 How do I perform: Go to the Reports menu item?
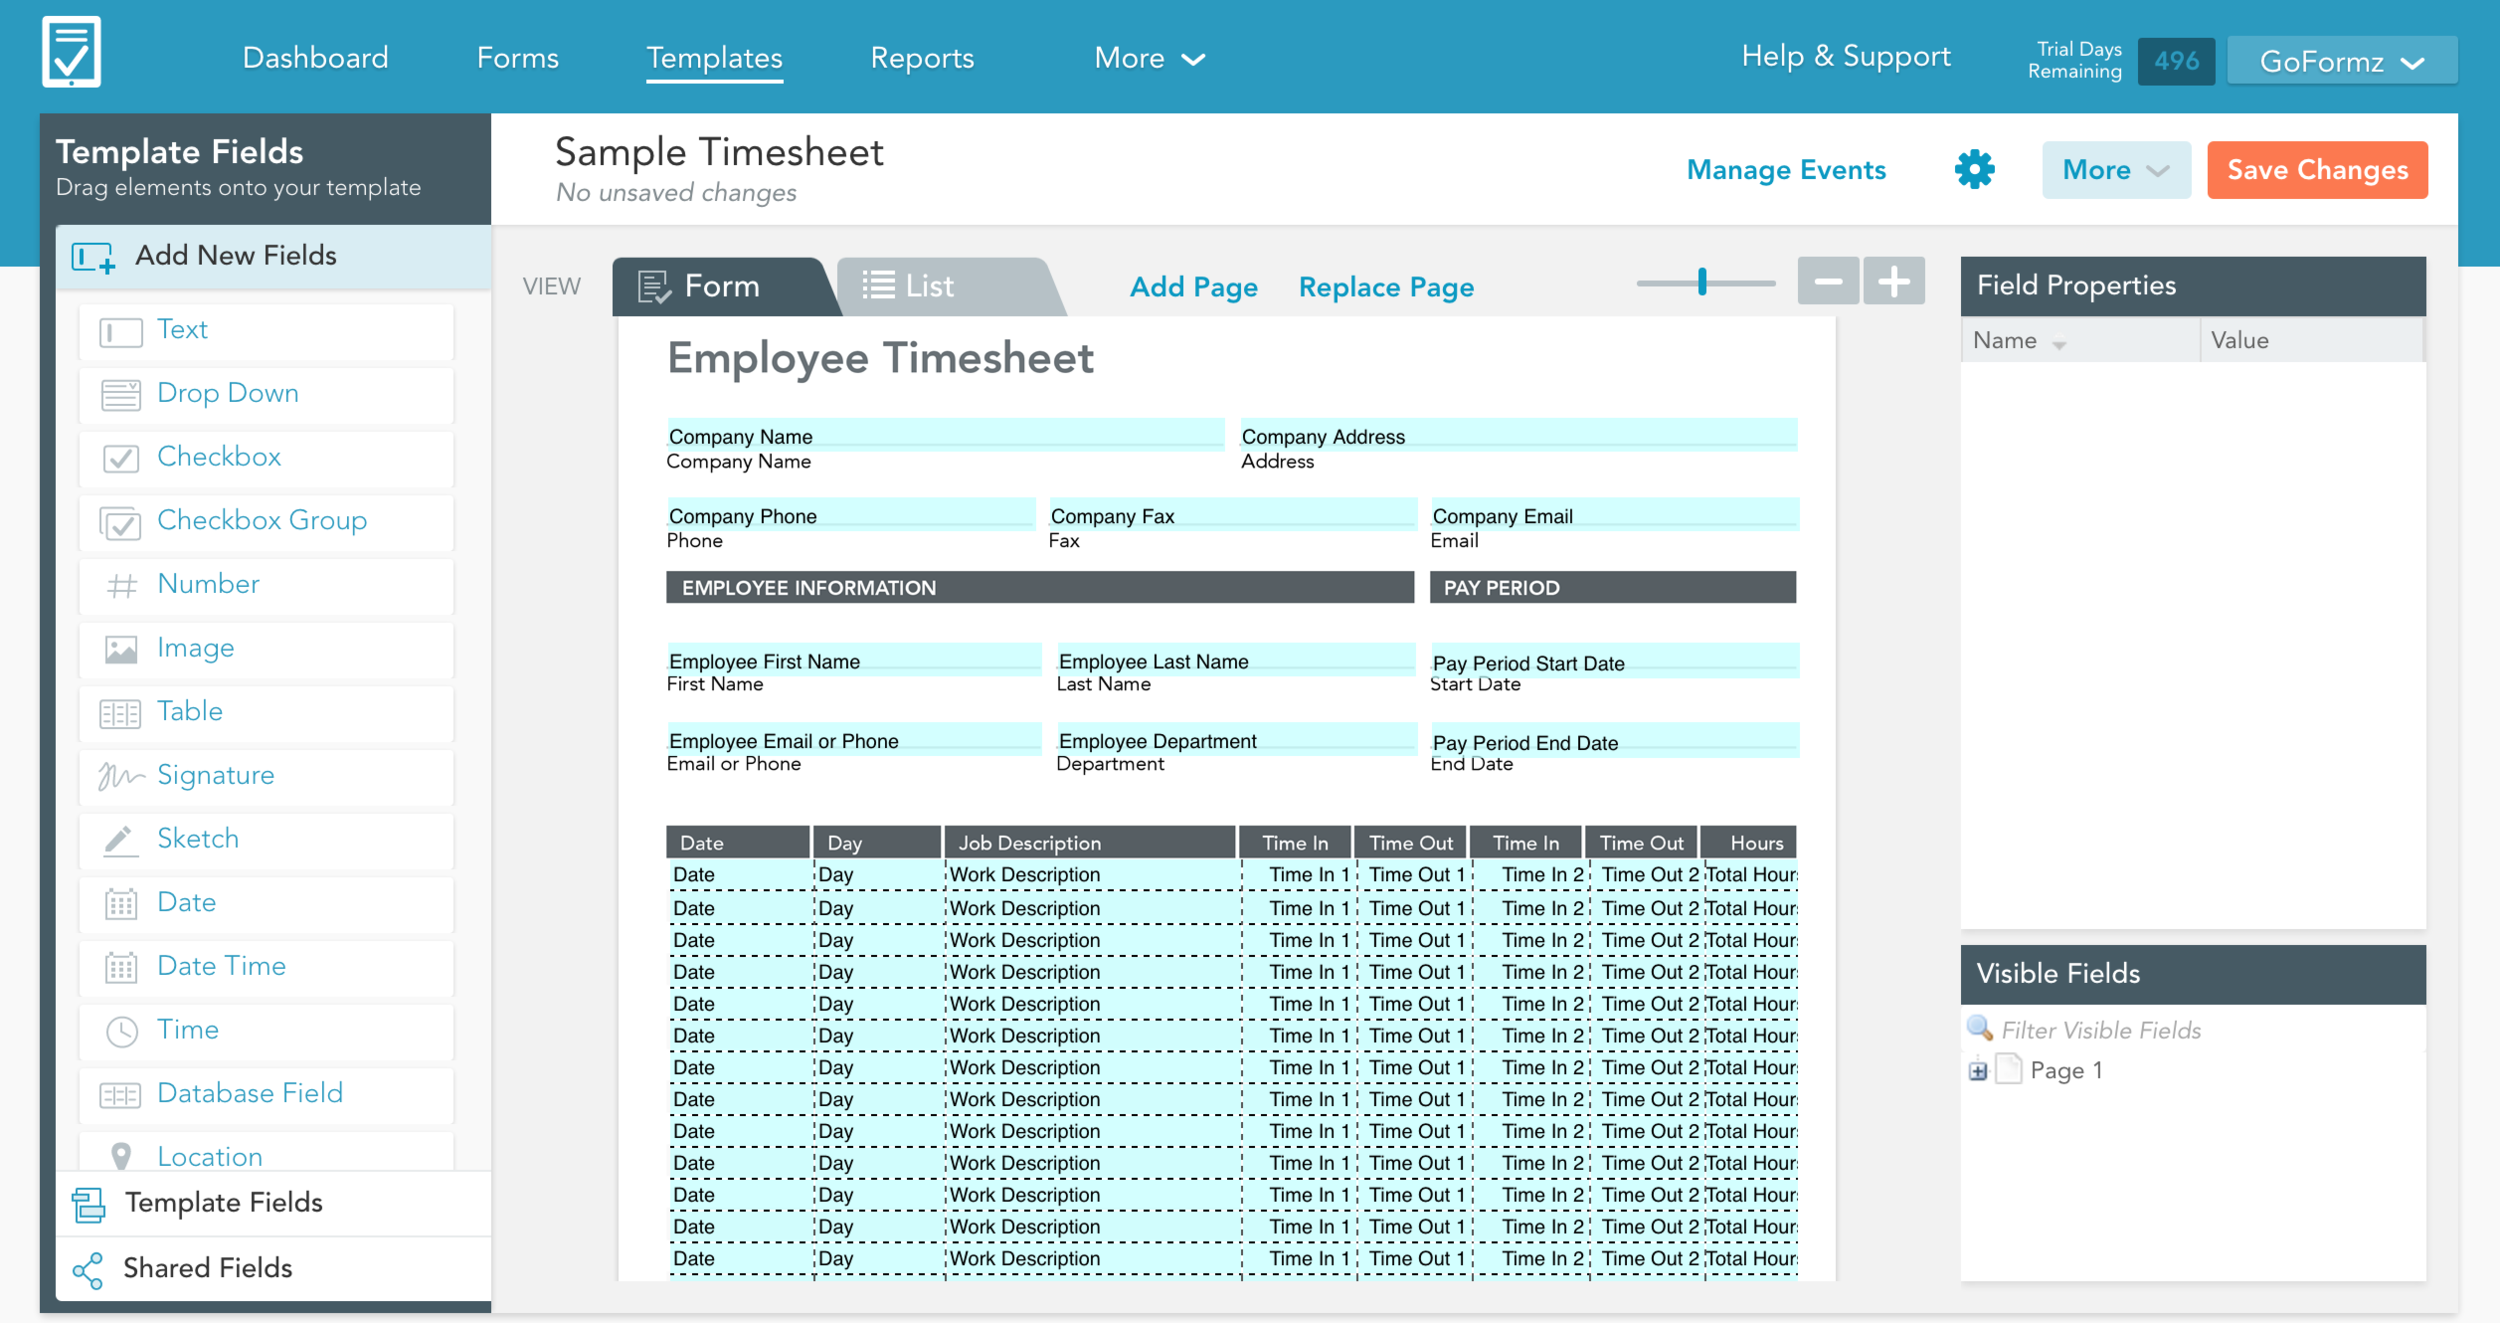pyautogui.click(x=921, y=58)
